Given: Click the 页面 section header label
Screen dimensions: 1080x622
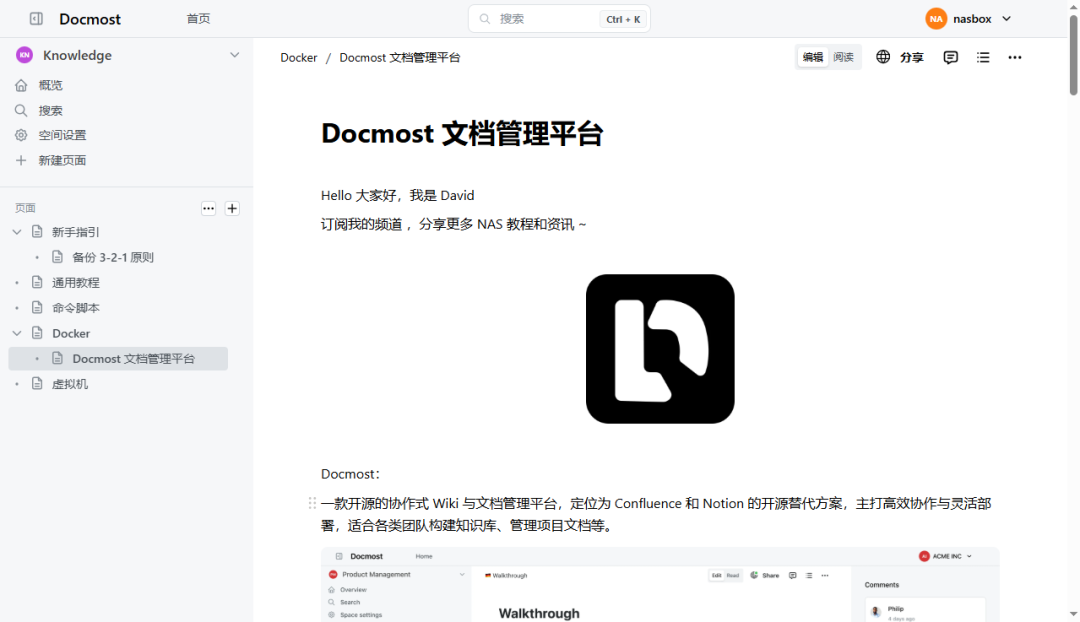Looking at the screenshot, I should [25, 208].
